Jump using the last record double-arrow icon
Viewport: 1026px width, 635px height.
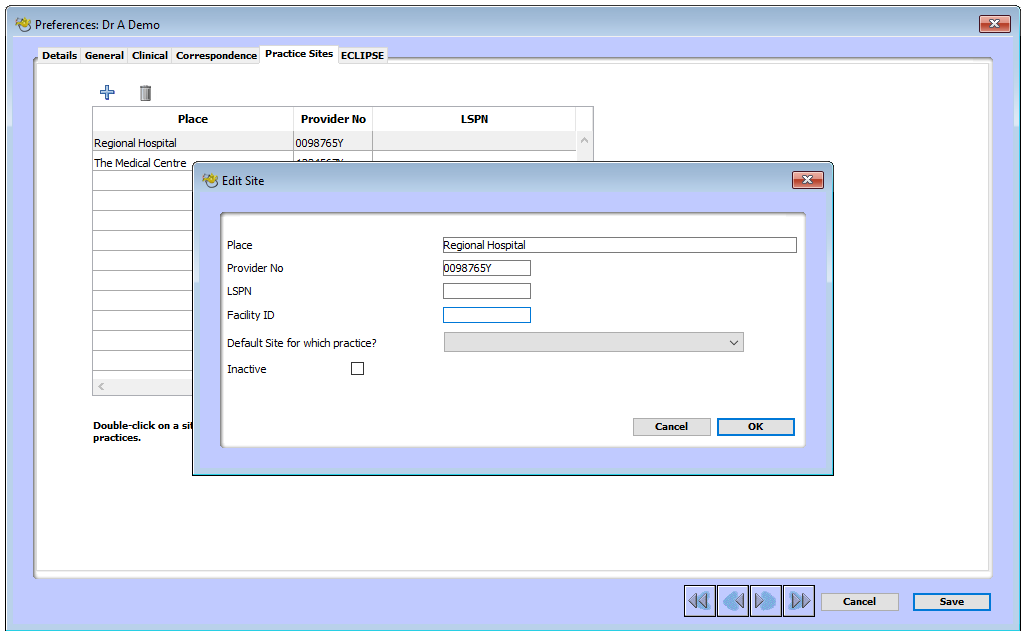click(x=799, y=600)
